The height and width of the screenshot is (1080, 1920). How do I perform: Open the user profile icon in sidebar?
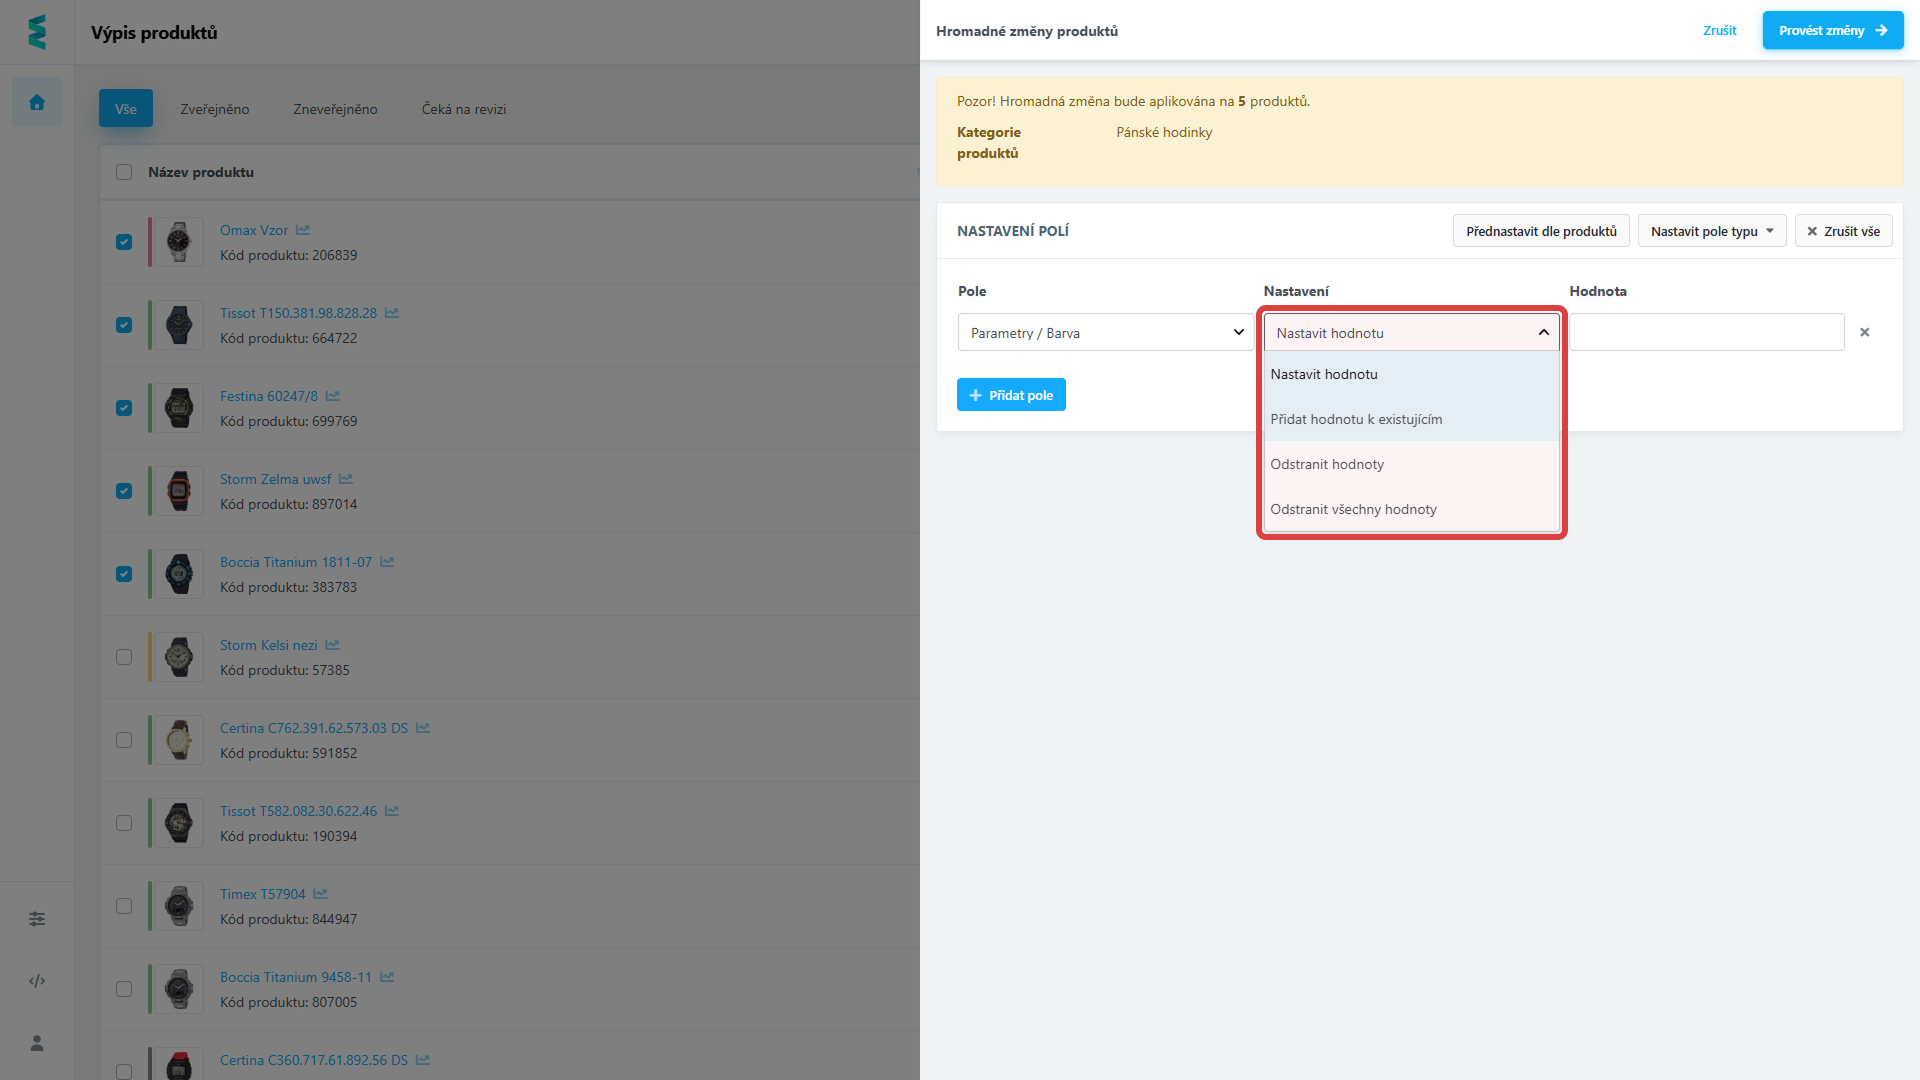tap(37, 1043)
